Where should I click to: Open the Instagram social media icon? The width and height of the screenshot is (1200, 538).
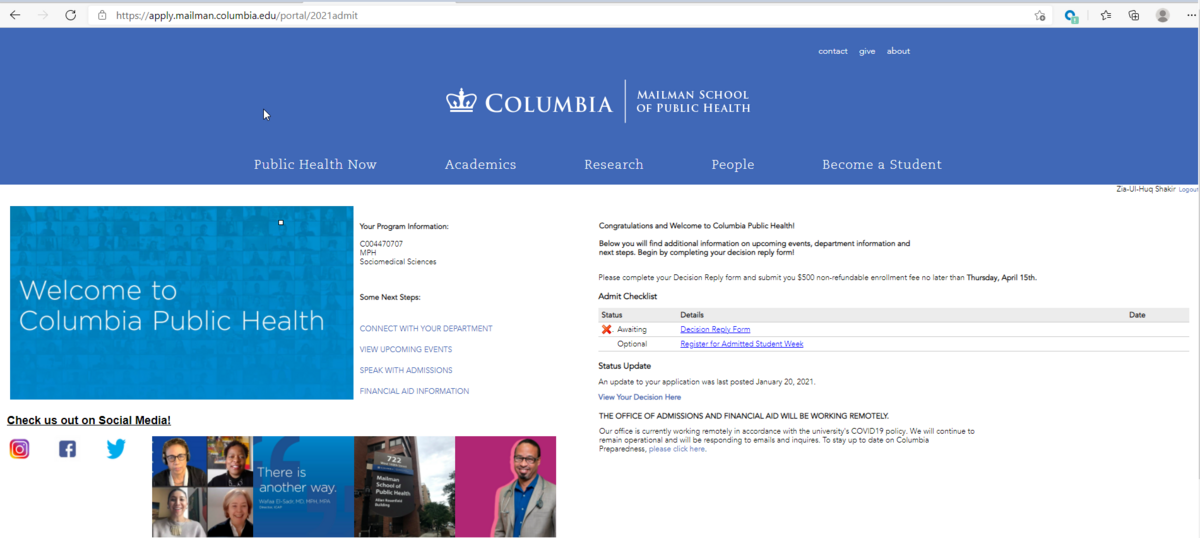click(19, 449)
